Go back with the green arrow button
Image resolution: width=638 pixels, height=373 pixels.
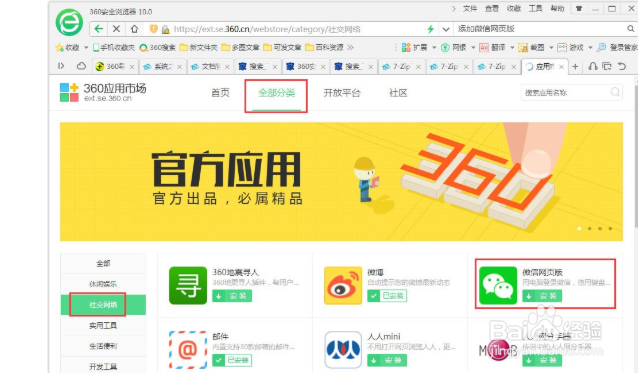98,29
